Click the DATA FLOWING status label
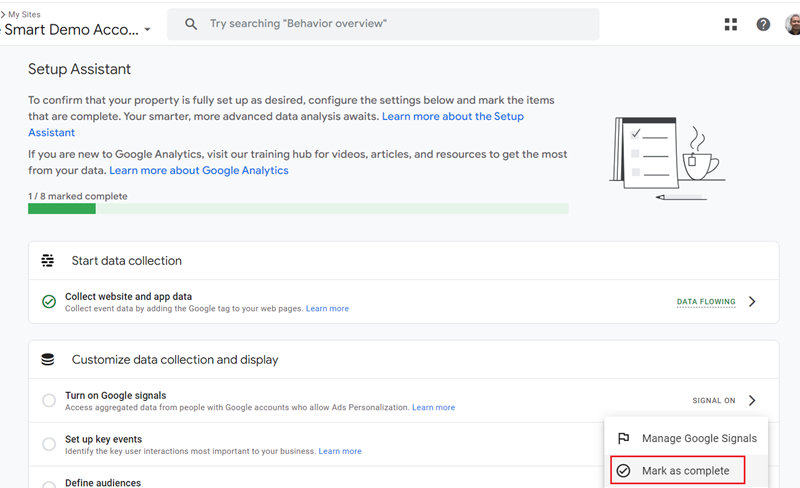Viewport: 800px width, 488px height. coord(706,302)
